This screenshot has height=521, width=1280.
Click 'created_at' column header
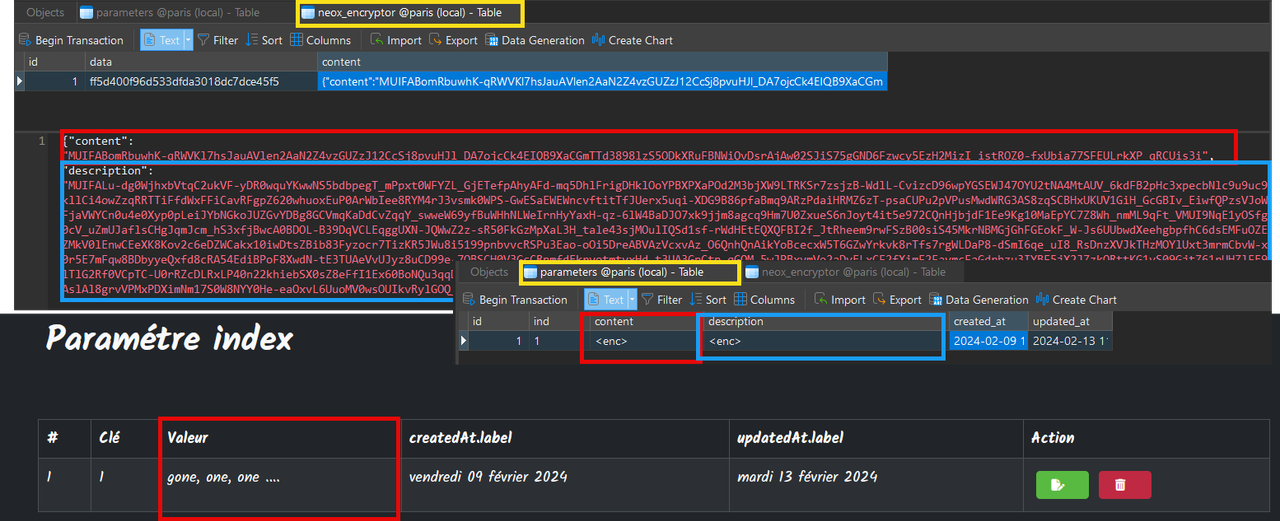988,321
